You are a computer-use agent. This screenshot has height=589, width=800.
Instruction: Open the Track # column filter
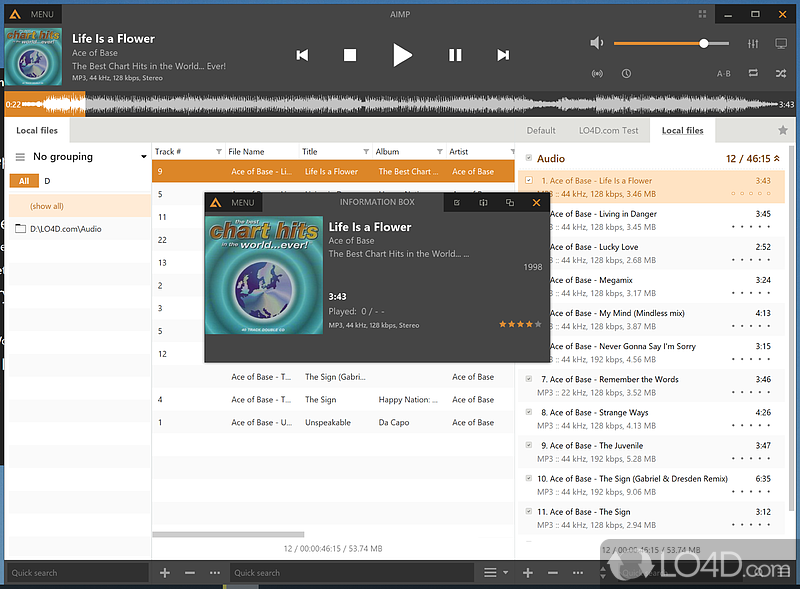tap(219, 152)
